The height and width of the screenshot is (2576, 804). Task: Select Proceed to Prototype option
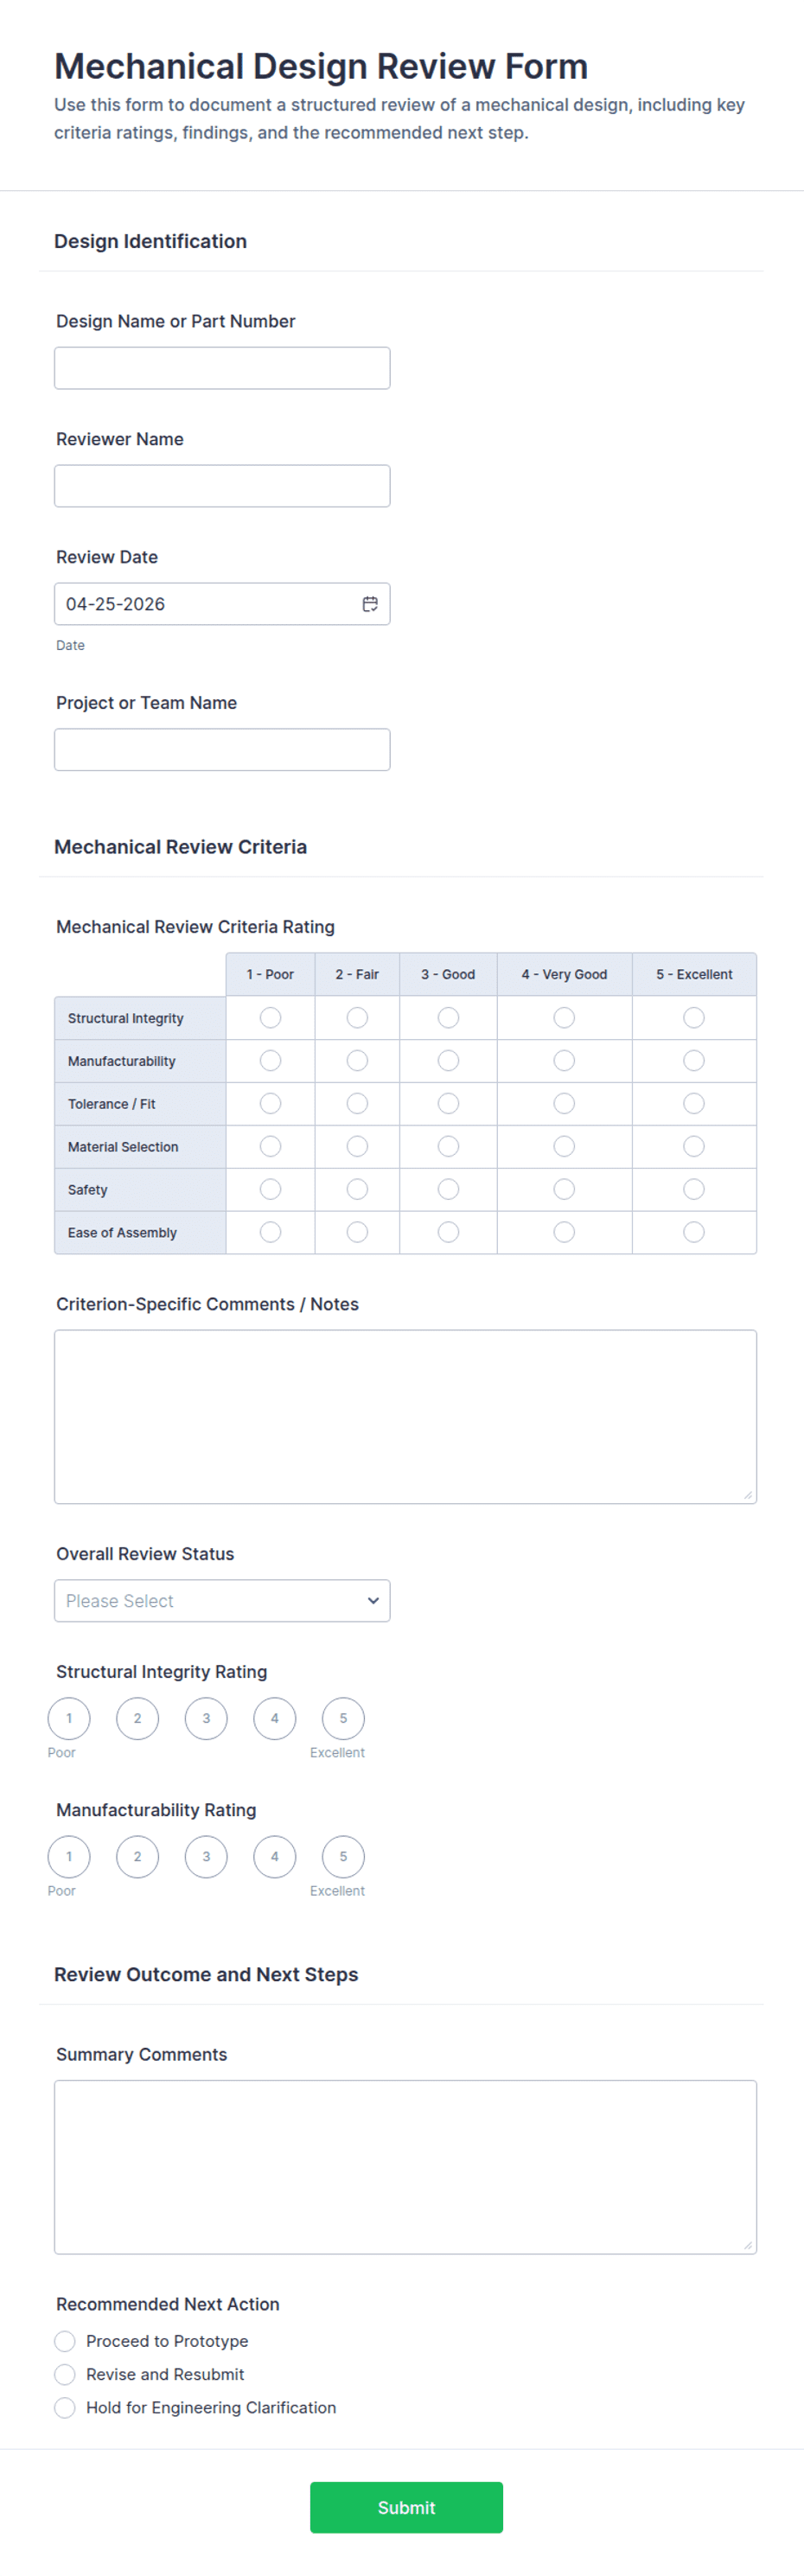point(65,2341)
